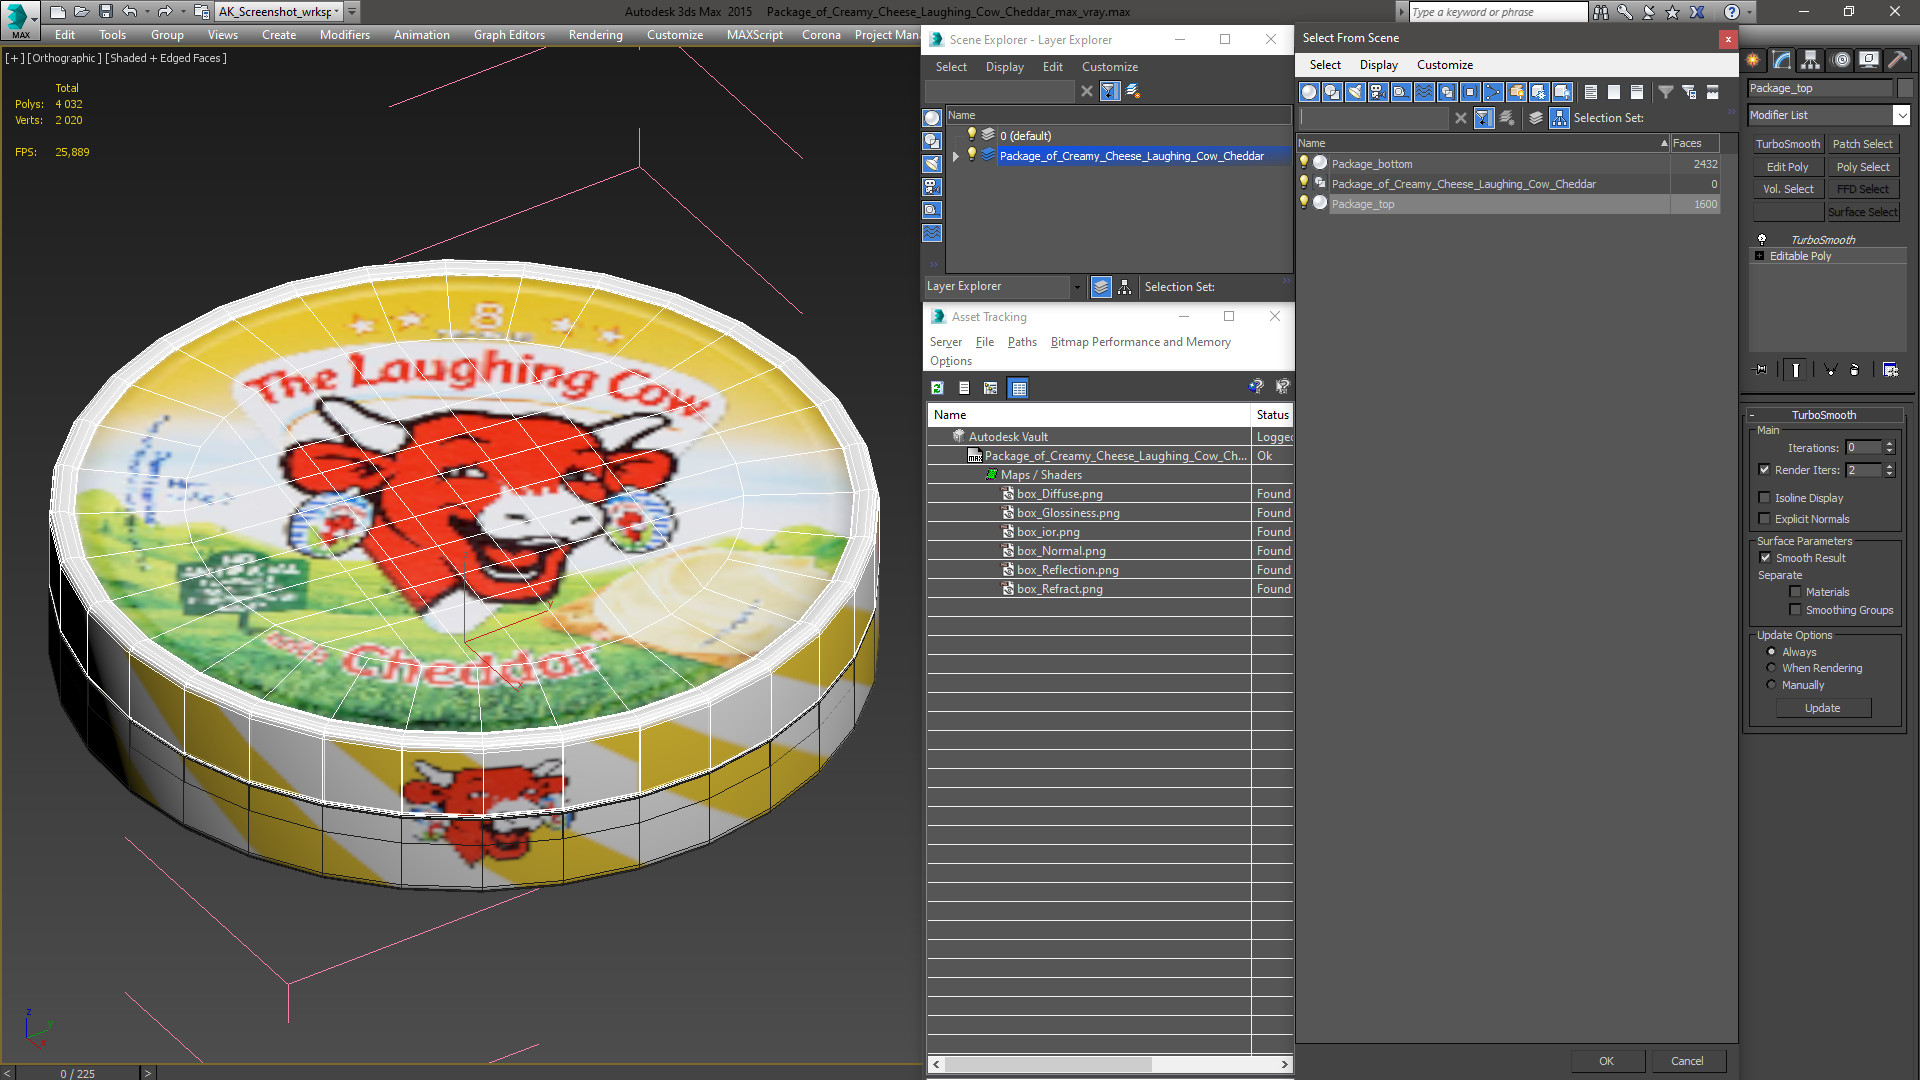Click Configure Modifier Sets icon
This screenshot has height=1080, width=1920.
pos(1890,370)
